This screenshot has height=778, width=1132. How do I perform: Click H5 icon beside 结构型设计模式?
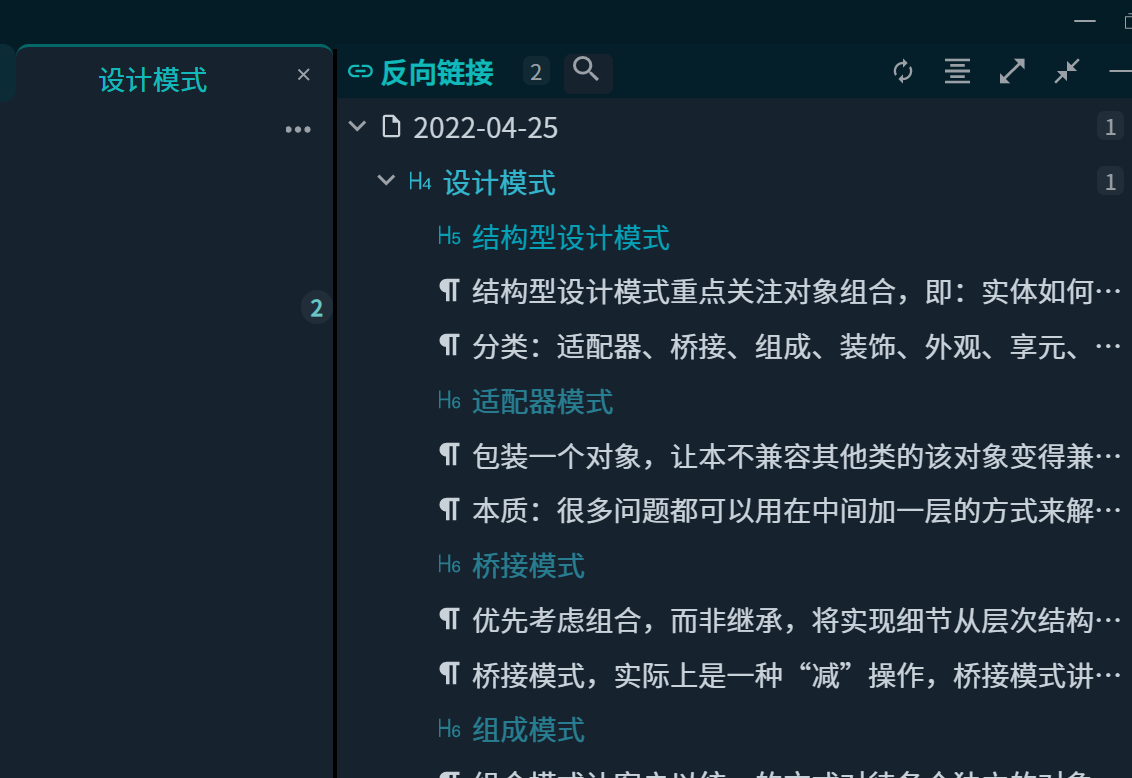point(449,236)
